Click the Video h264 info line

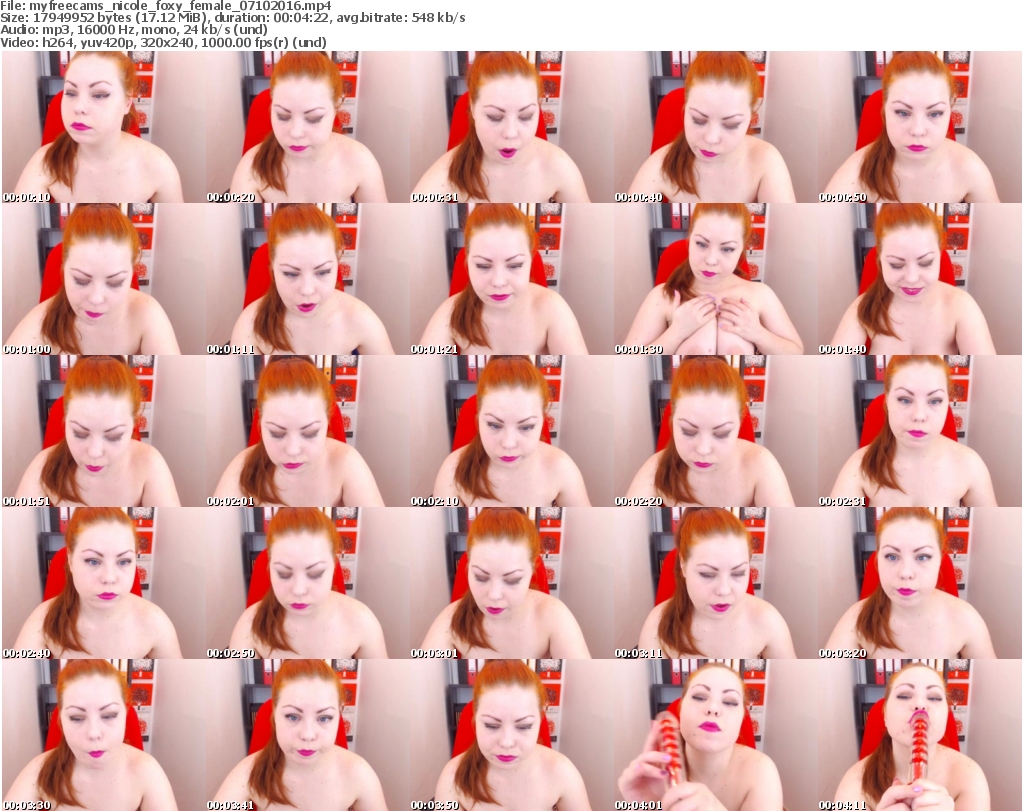click(x=163, y=43)
